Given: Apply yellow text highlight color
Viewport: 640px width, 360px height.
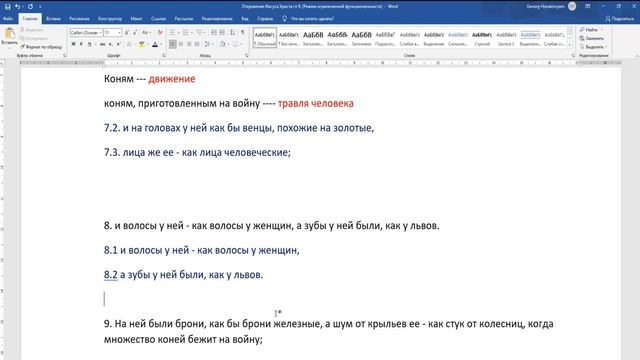Looking at the screenshot, I should [141, 44].
